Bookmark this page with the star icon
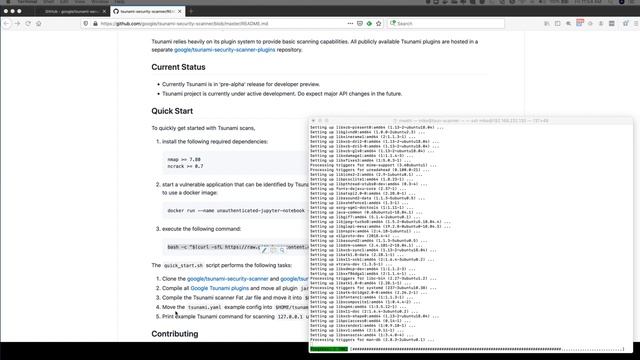640x360 pixels. [x=378, y=24]
